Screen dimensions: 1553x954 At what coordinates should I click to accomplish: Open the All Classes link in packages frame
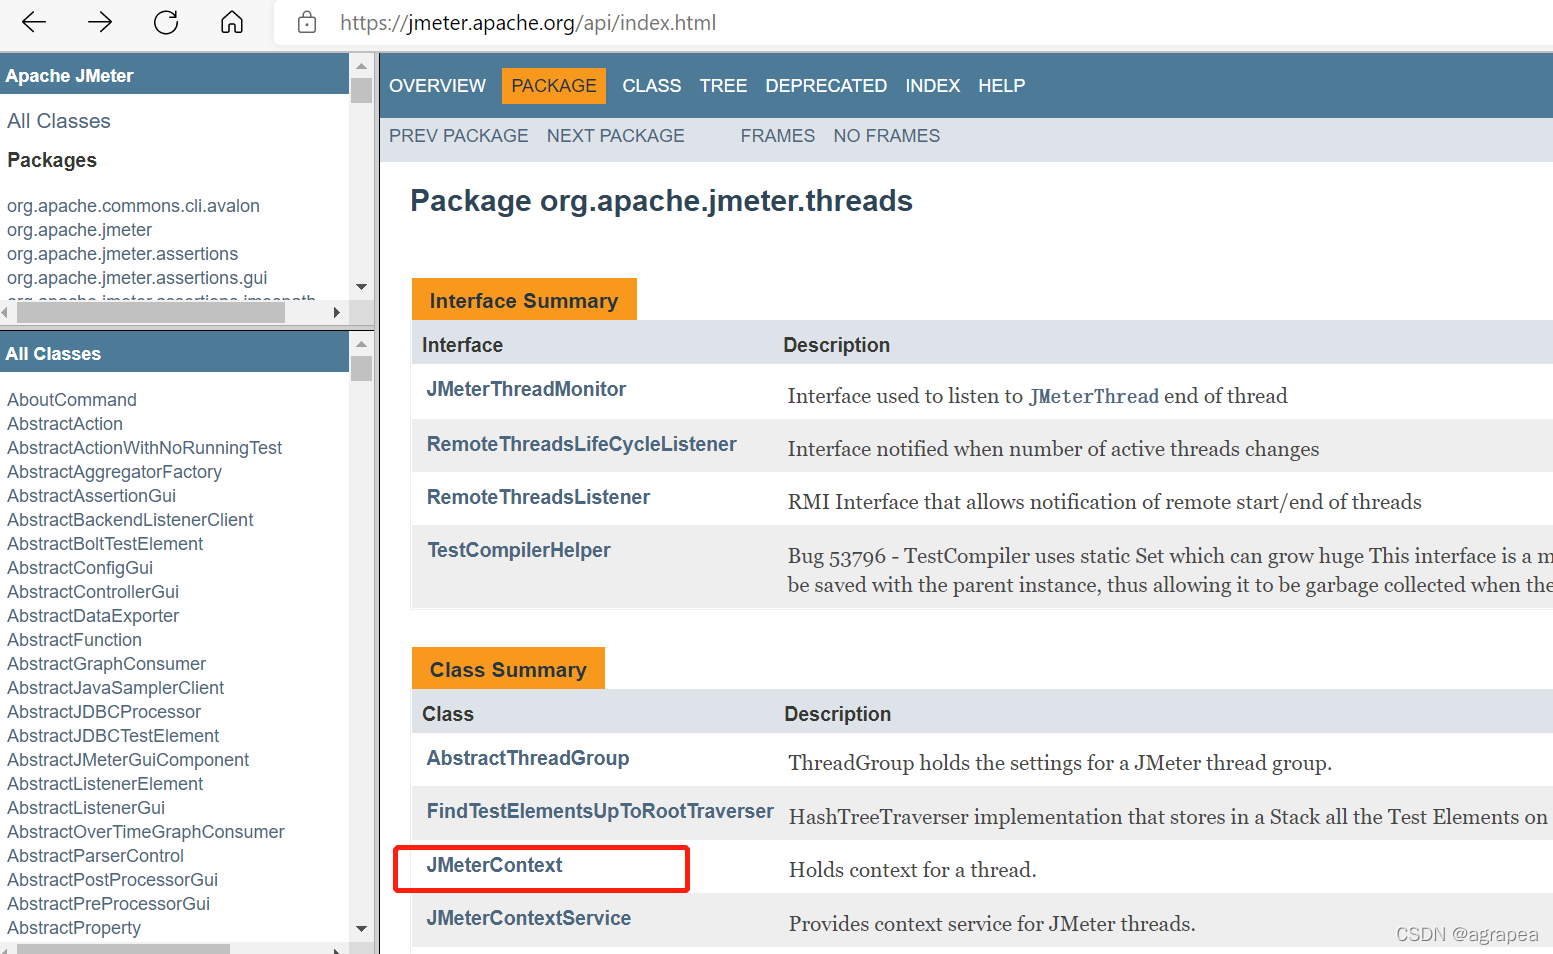coord(58,121)
